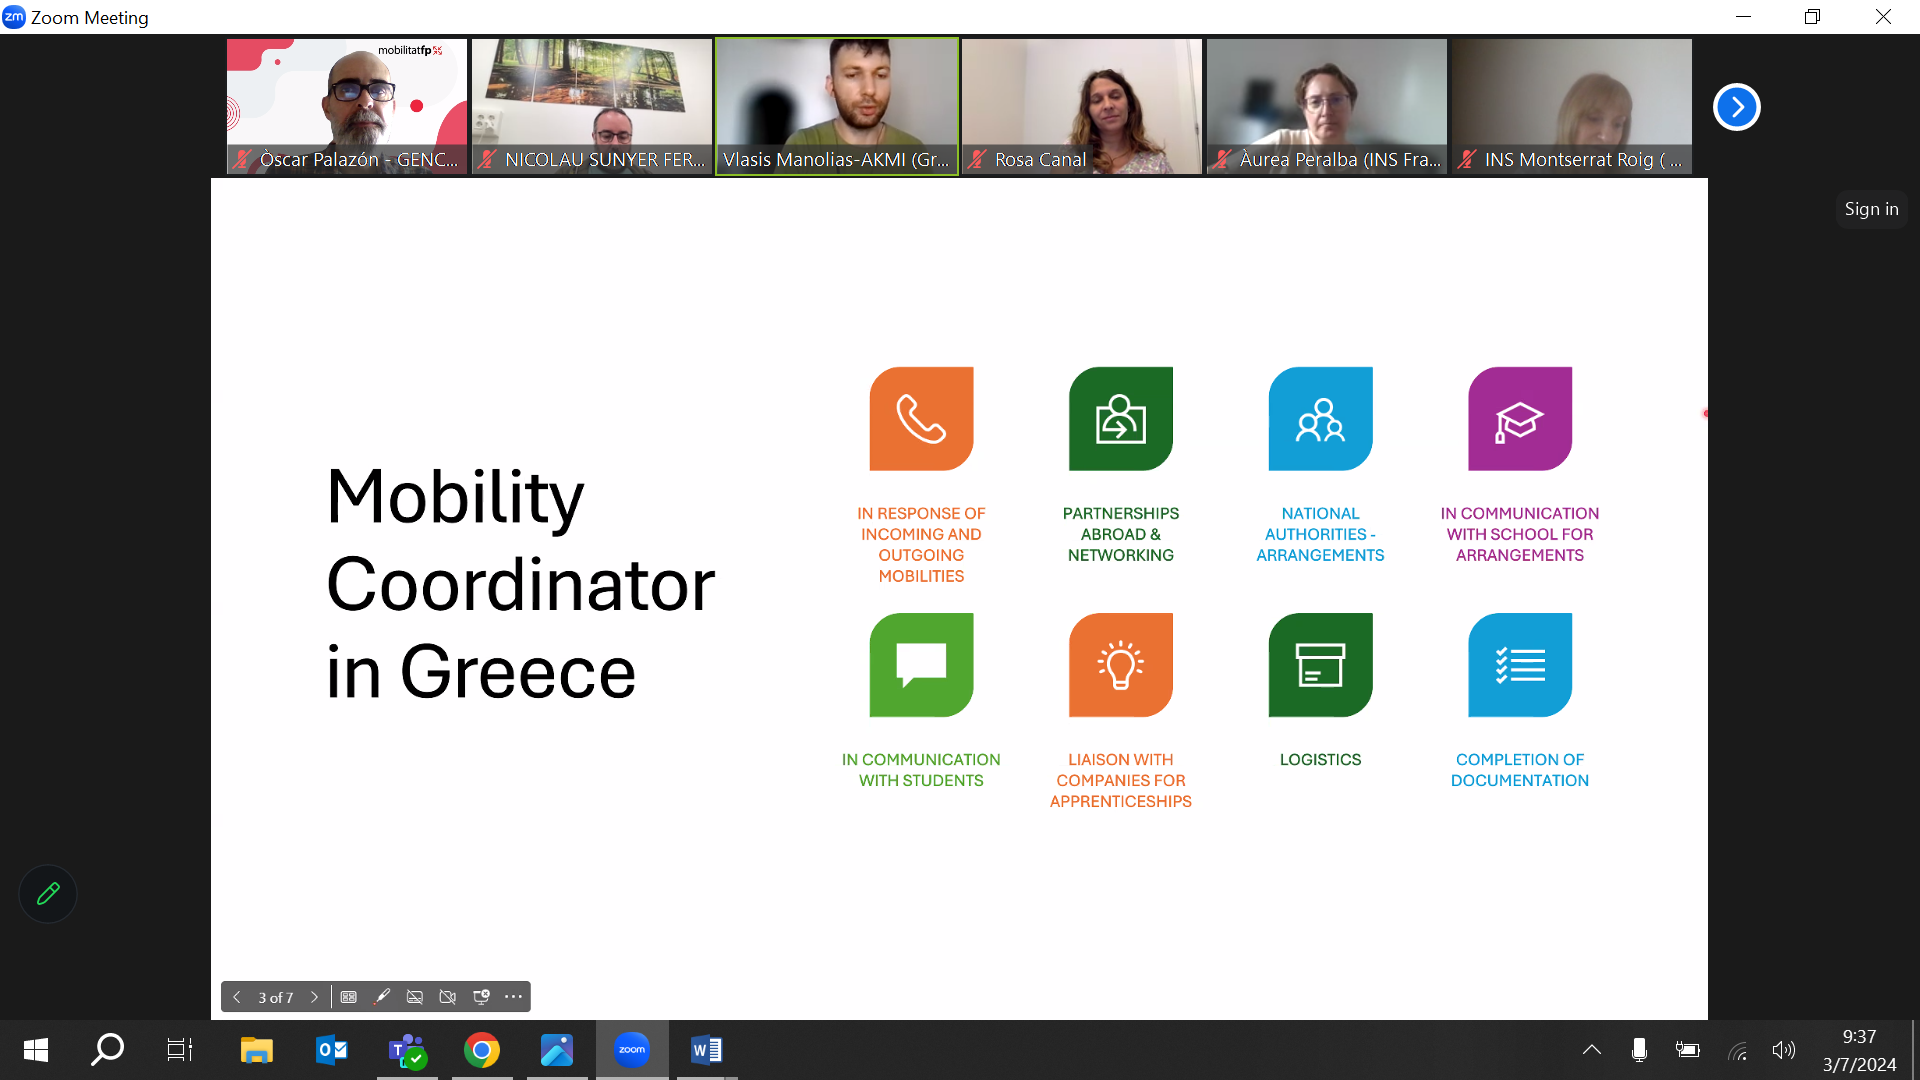Viewport: 1920px width, 1080px height.
Task: Open more slideshow options ellipsis
Action: click(514, 997)
